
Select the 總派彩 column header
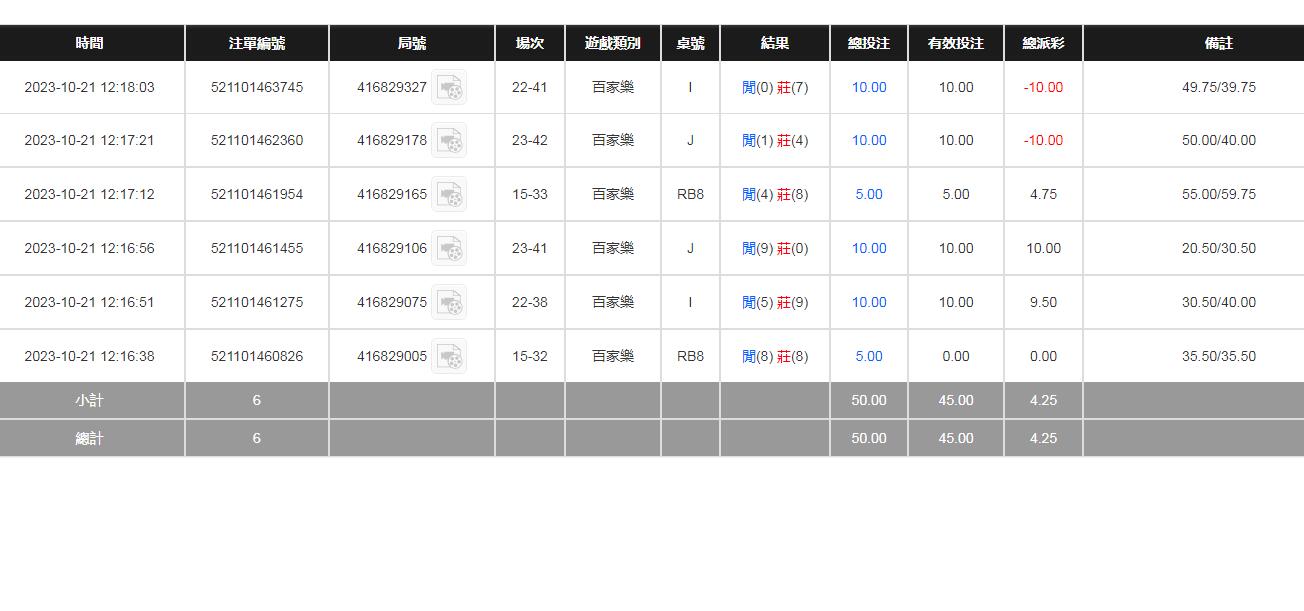(x=1043, y=44)
